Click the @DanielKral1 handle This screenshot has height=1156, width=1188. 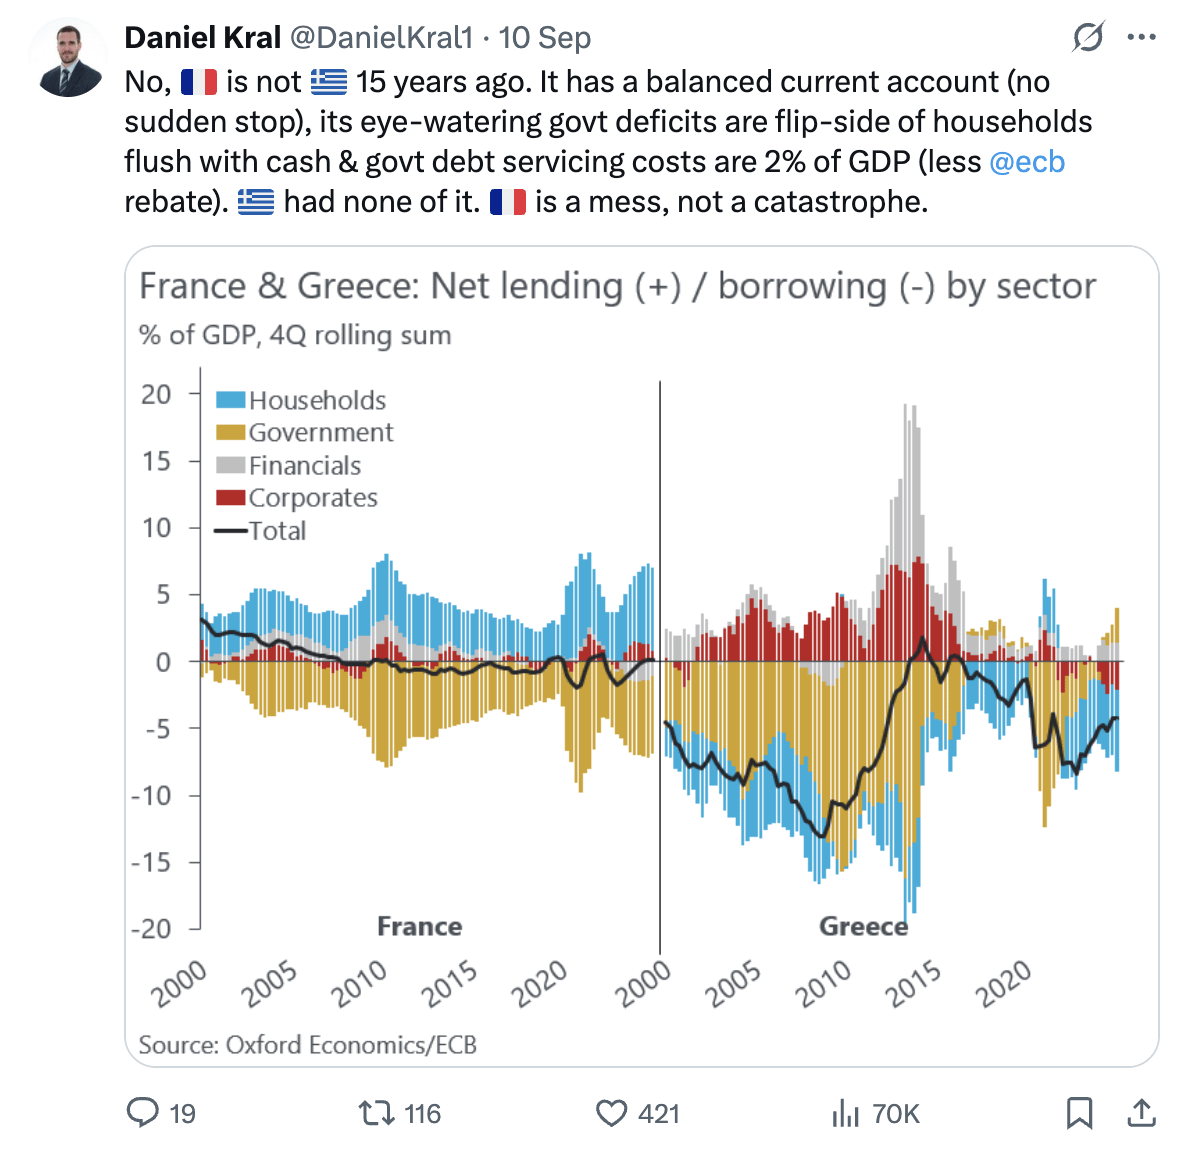(x=382, y=37)
